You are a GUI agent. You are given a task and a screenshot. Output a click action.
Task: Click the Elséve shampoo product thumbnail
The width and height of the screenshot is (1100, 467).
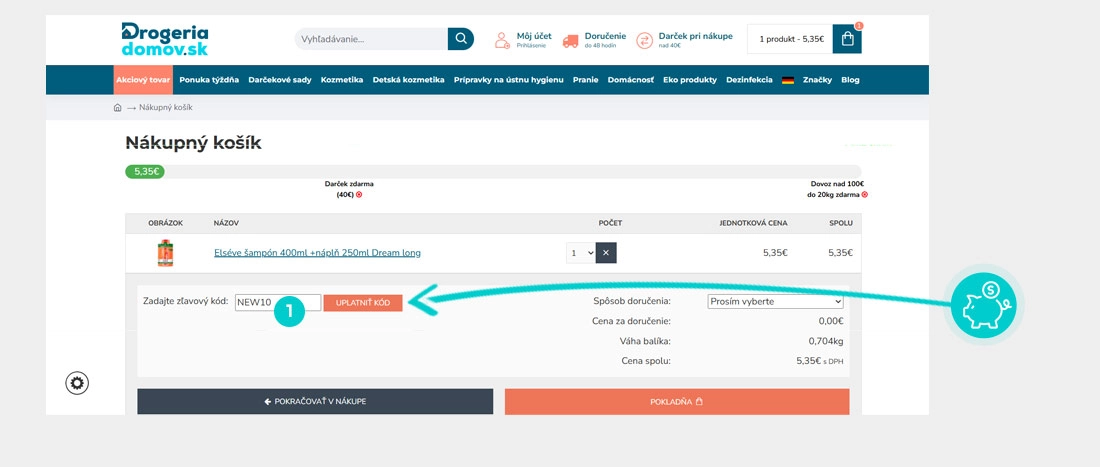coord(165,252)
